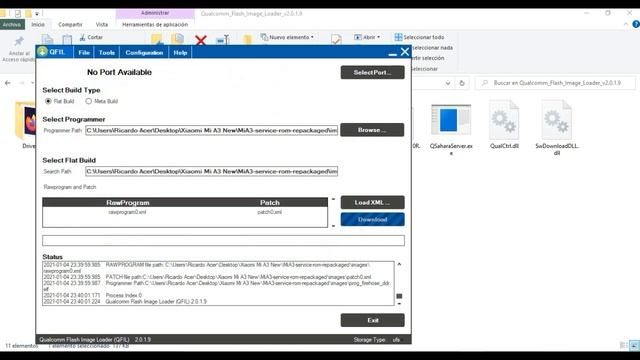Switch to Vista ribbon tab in Explorer
The width and height of the screenshot is (640, 360).
[x=102, y=24]
